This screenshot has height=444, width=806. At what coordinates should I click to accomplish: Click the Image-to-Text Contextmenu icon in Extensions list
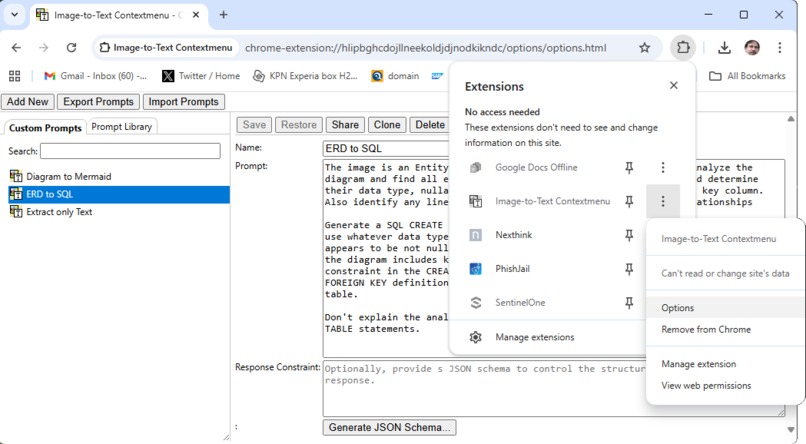point(475,201)
